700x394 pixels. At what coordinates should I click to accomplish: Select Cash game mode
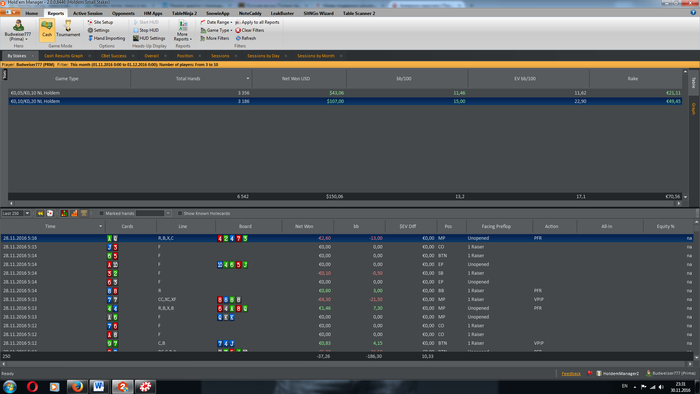47,29
